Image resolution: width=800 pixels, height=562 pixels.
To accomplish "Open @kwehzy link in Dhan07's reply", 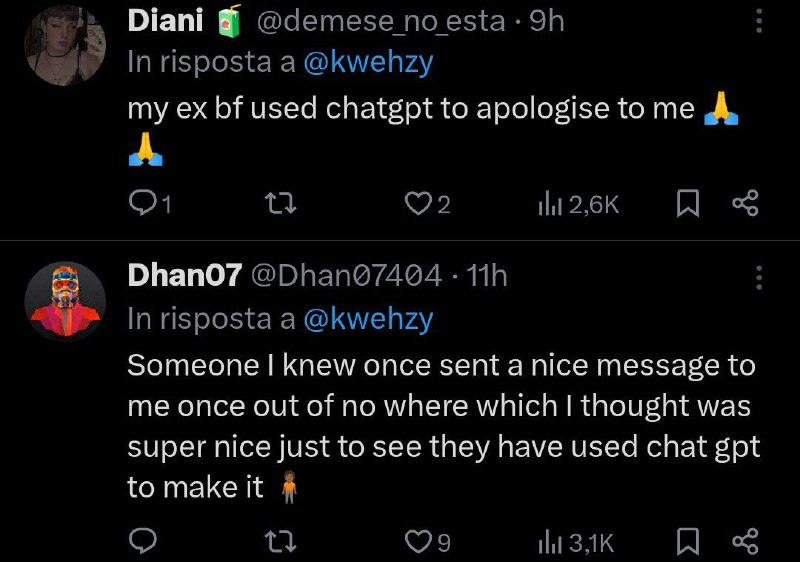I will click(x=368, y=319).
